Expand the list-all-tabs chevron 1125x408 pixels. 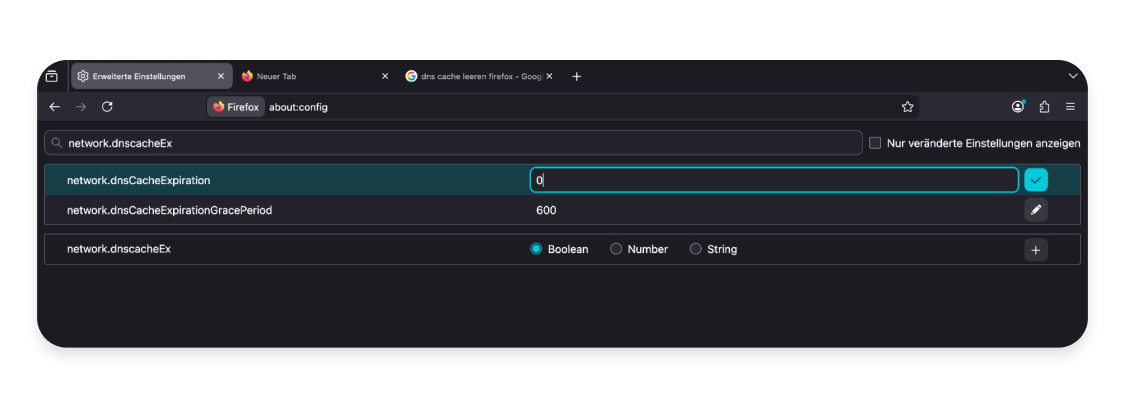[1073, 76]
